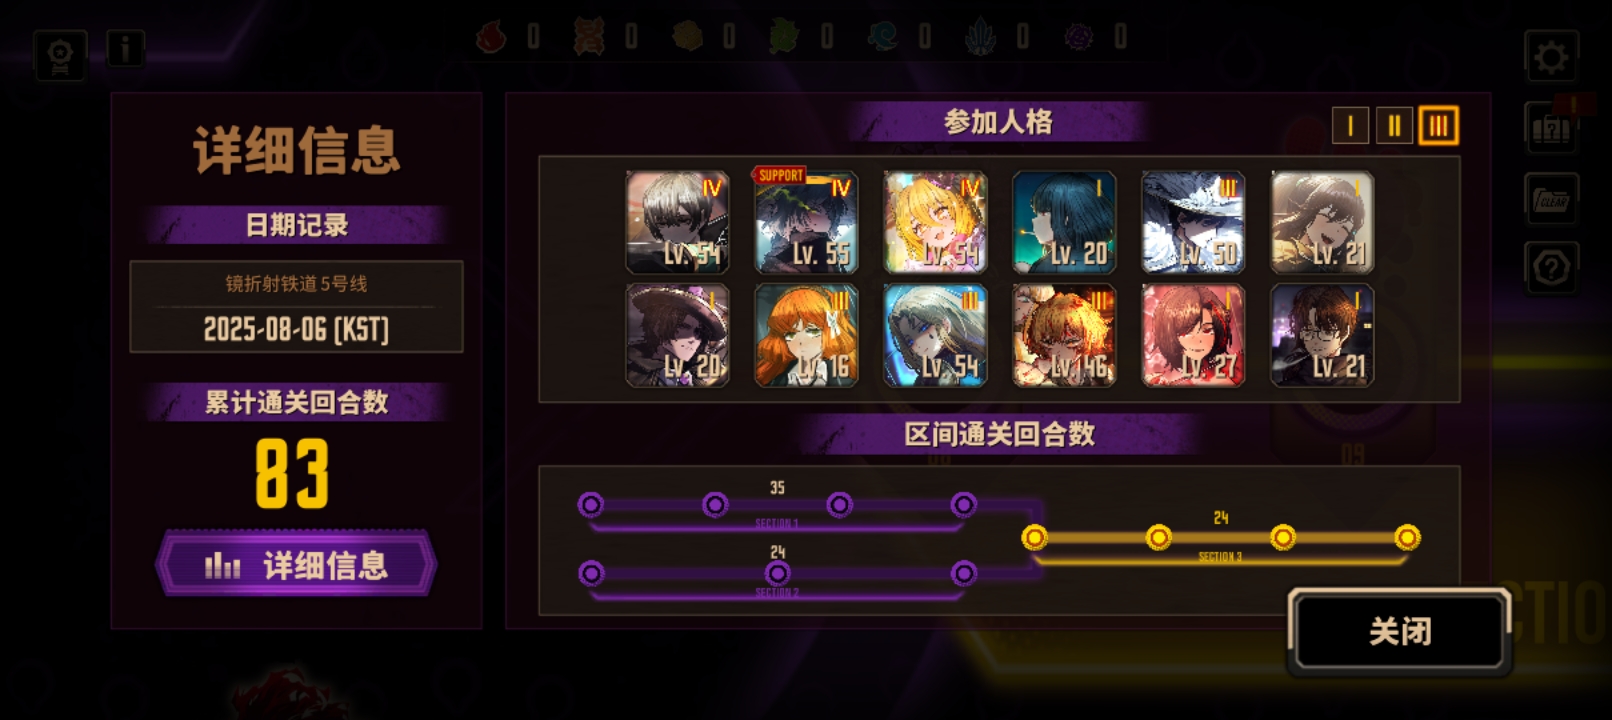Click the 详细信息 details button

pyautogui.click(x=296, y=565)
